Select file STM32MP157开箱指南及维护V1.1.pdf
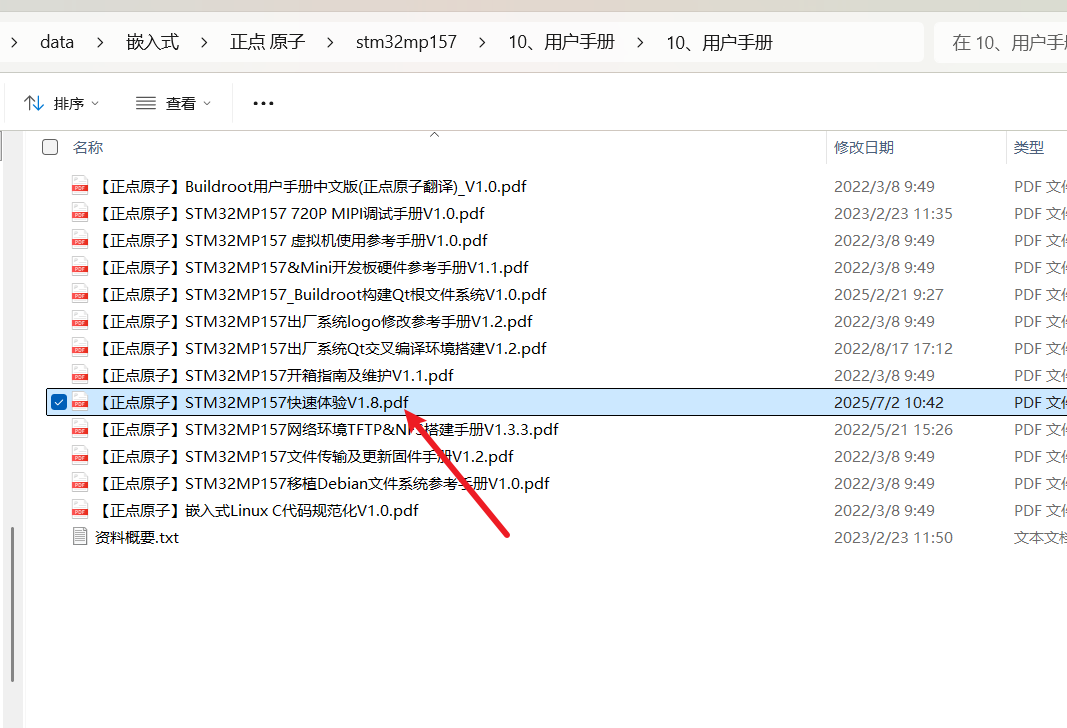 pyautogui.click(x=274, y=375)
